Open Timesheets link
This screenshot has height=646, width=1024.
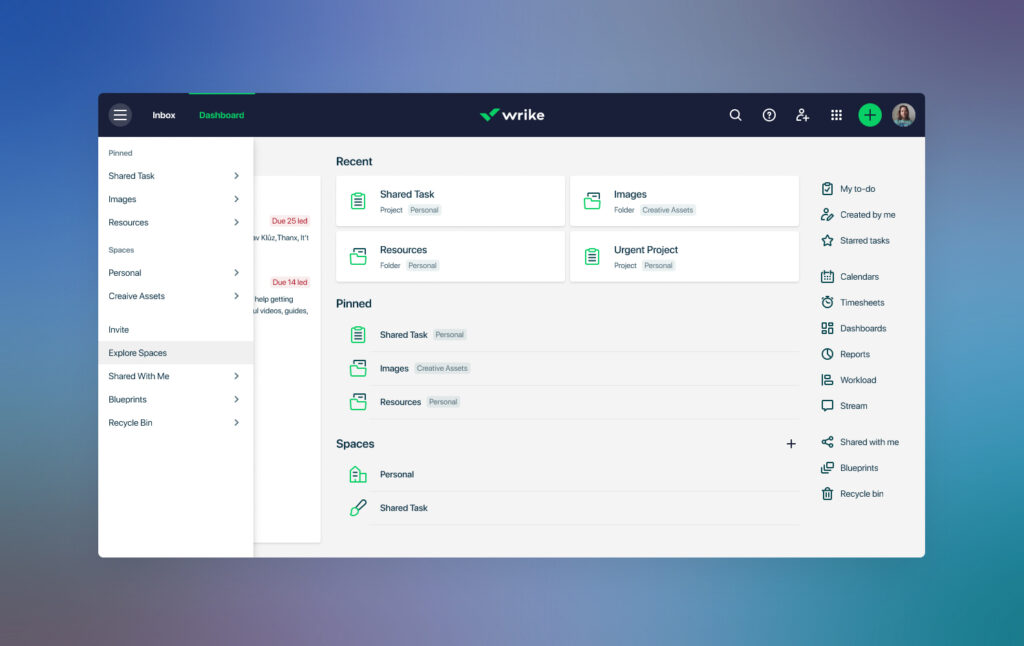[x=862, y=302]
